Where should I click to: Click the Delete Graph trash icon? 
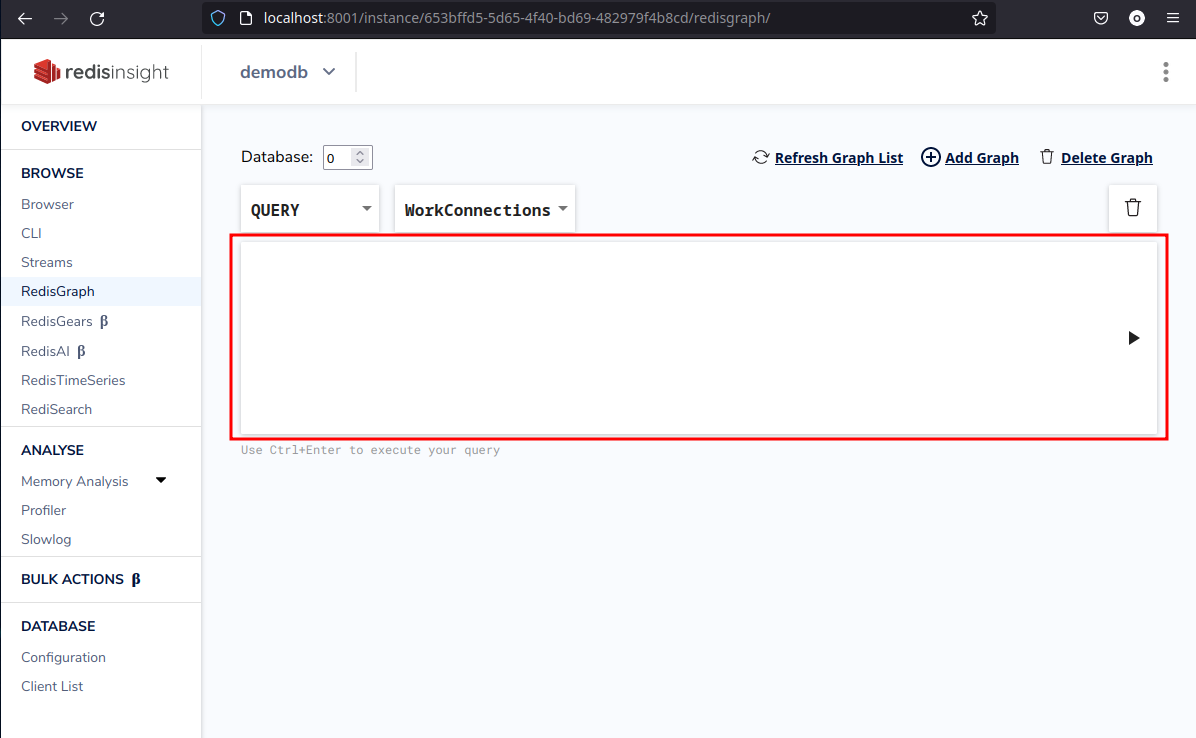point(1047,156)
